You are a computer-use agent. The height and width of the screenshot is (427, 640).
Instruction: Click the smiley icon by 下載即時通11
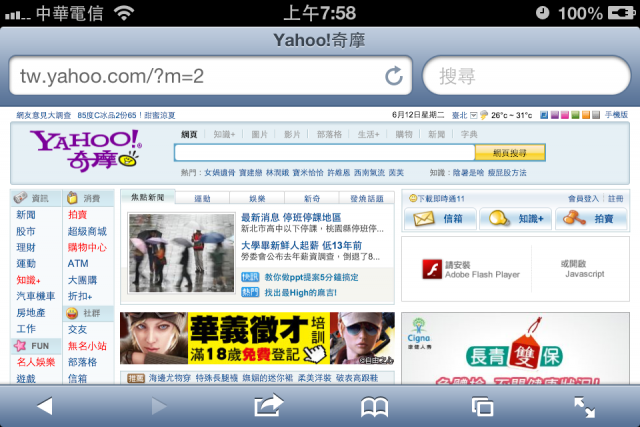[413, 198]
